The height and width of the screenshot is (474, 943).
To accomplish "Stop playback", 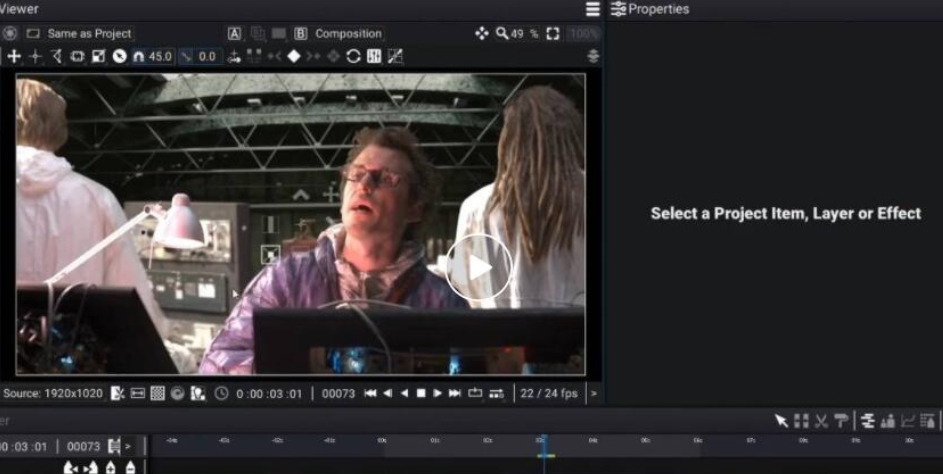I will tap(421, 393).
